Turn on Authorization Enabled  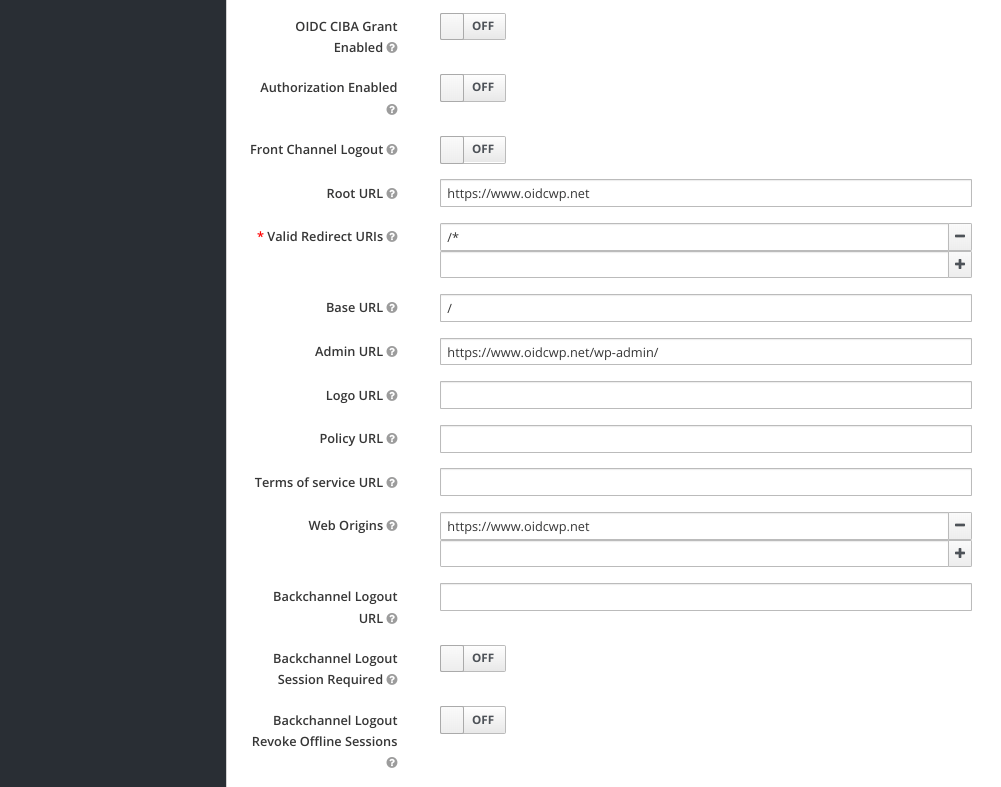(472, 87)
